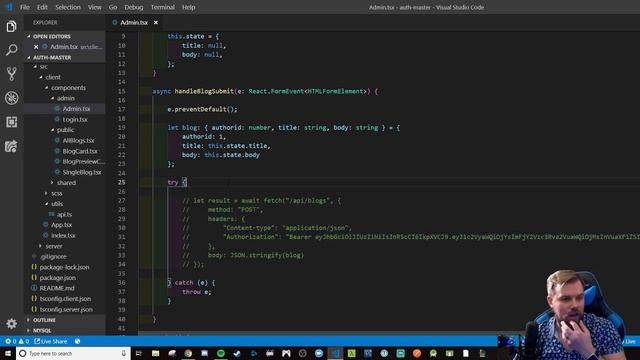Open the Edit menu

click(x=42, y=7)
